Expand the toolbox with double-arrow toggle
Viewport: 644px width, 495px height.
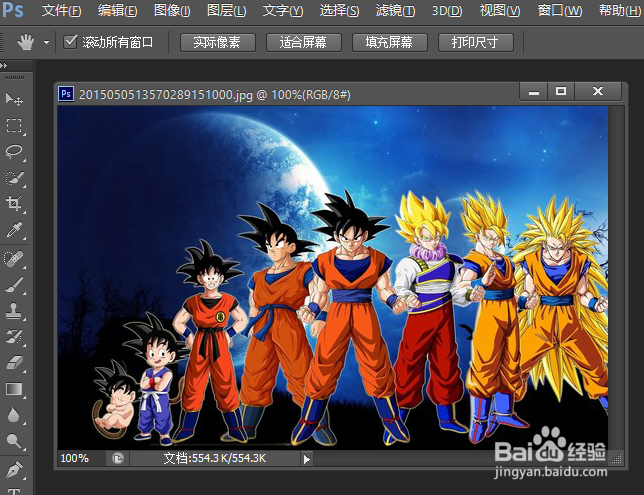point(4,65)
